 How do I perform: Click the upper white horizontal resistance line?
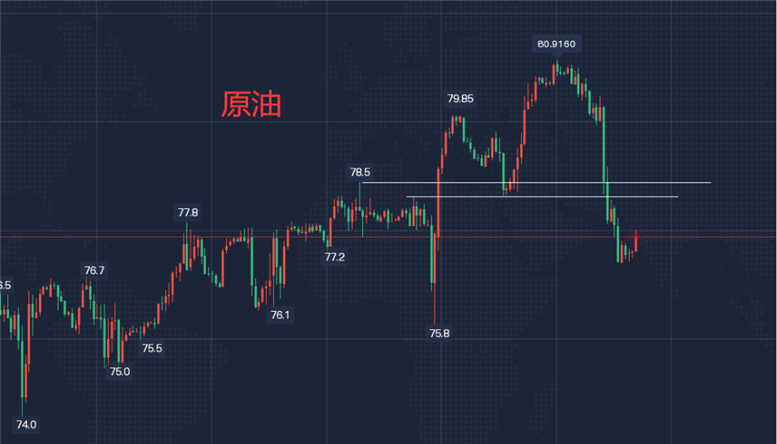[x=537, y=182]
